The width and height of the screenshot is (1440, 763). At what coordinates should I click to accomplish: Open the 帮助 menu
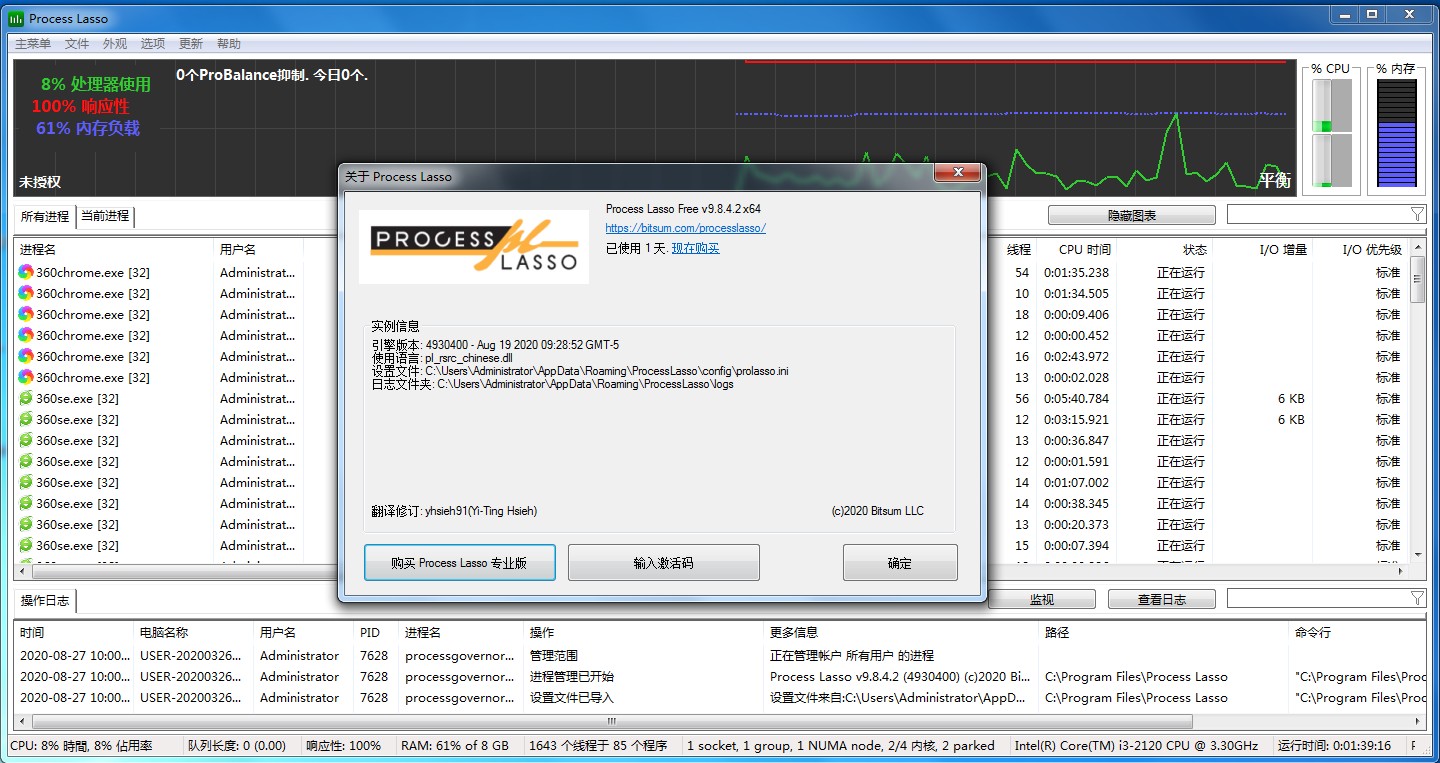(x=229, y=44)
